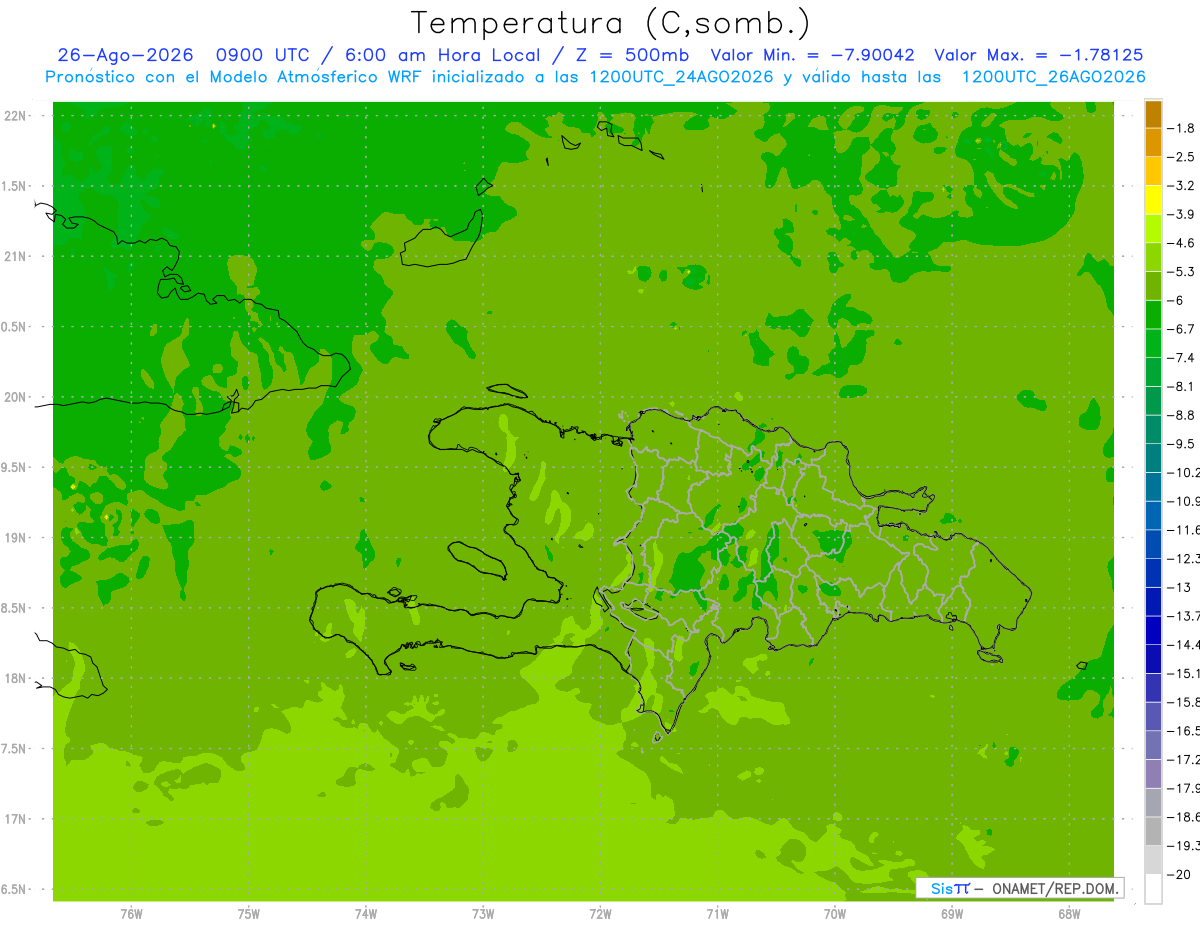Click the "-8.8" colorbar value
Image resolution: width=1200 pixels, height=927 pixels.
click(x=1182, y=415)
